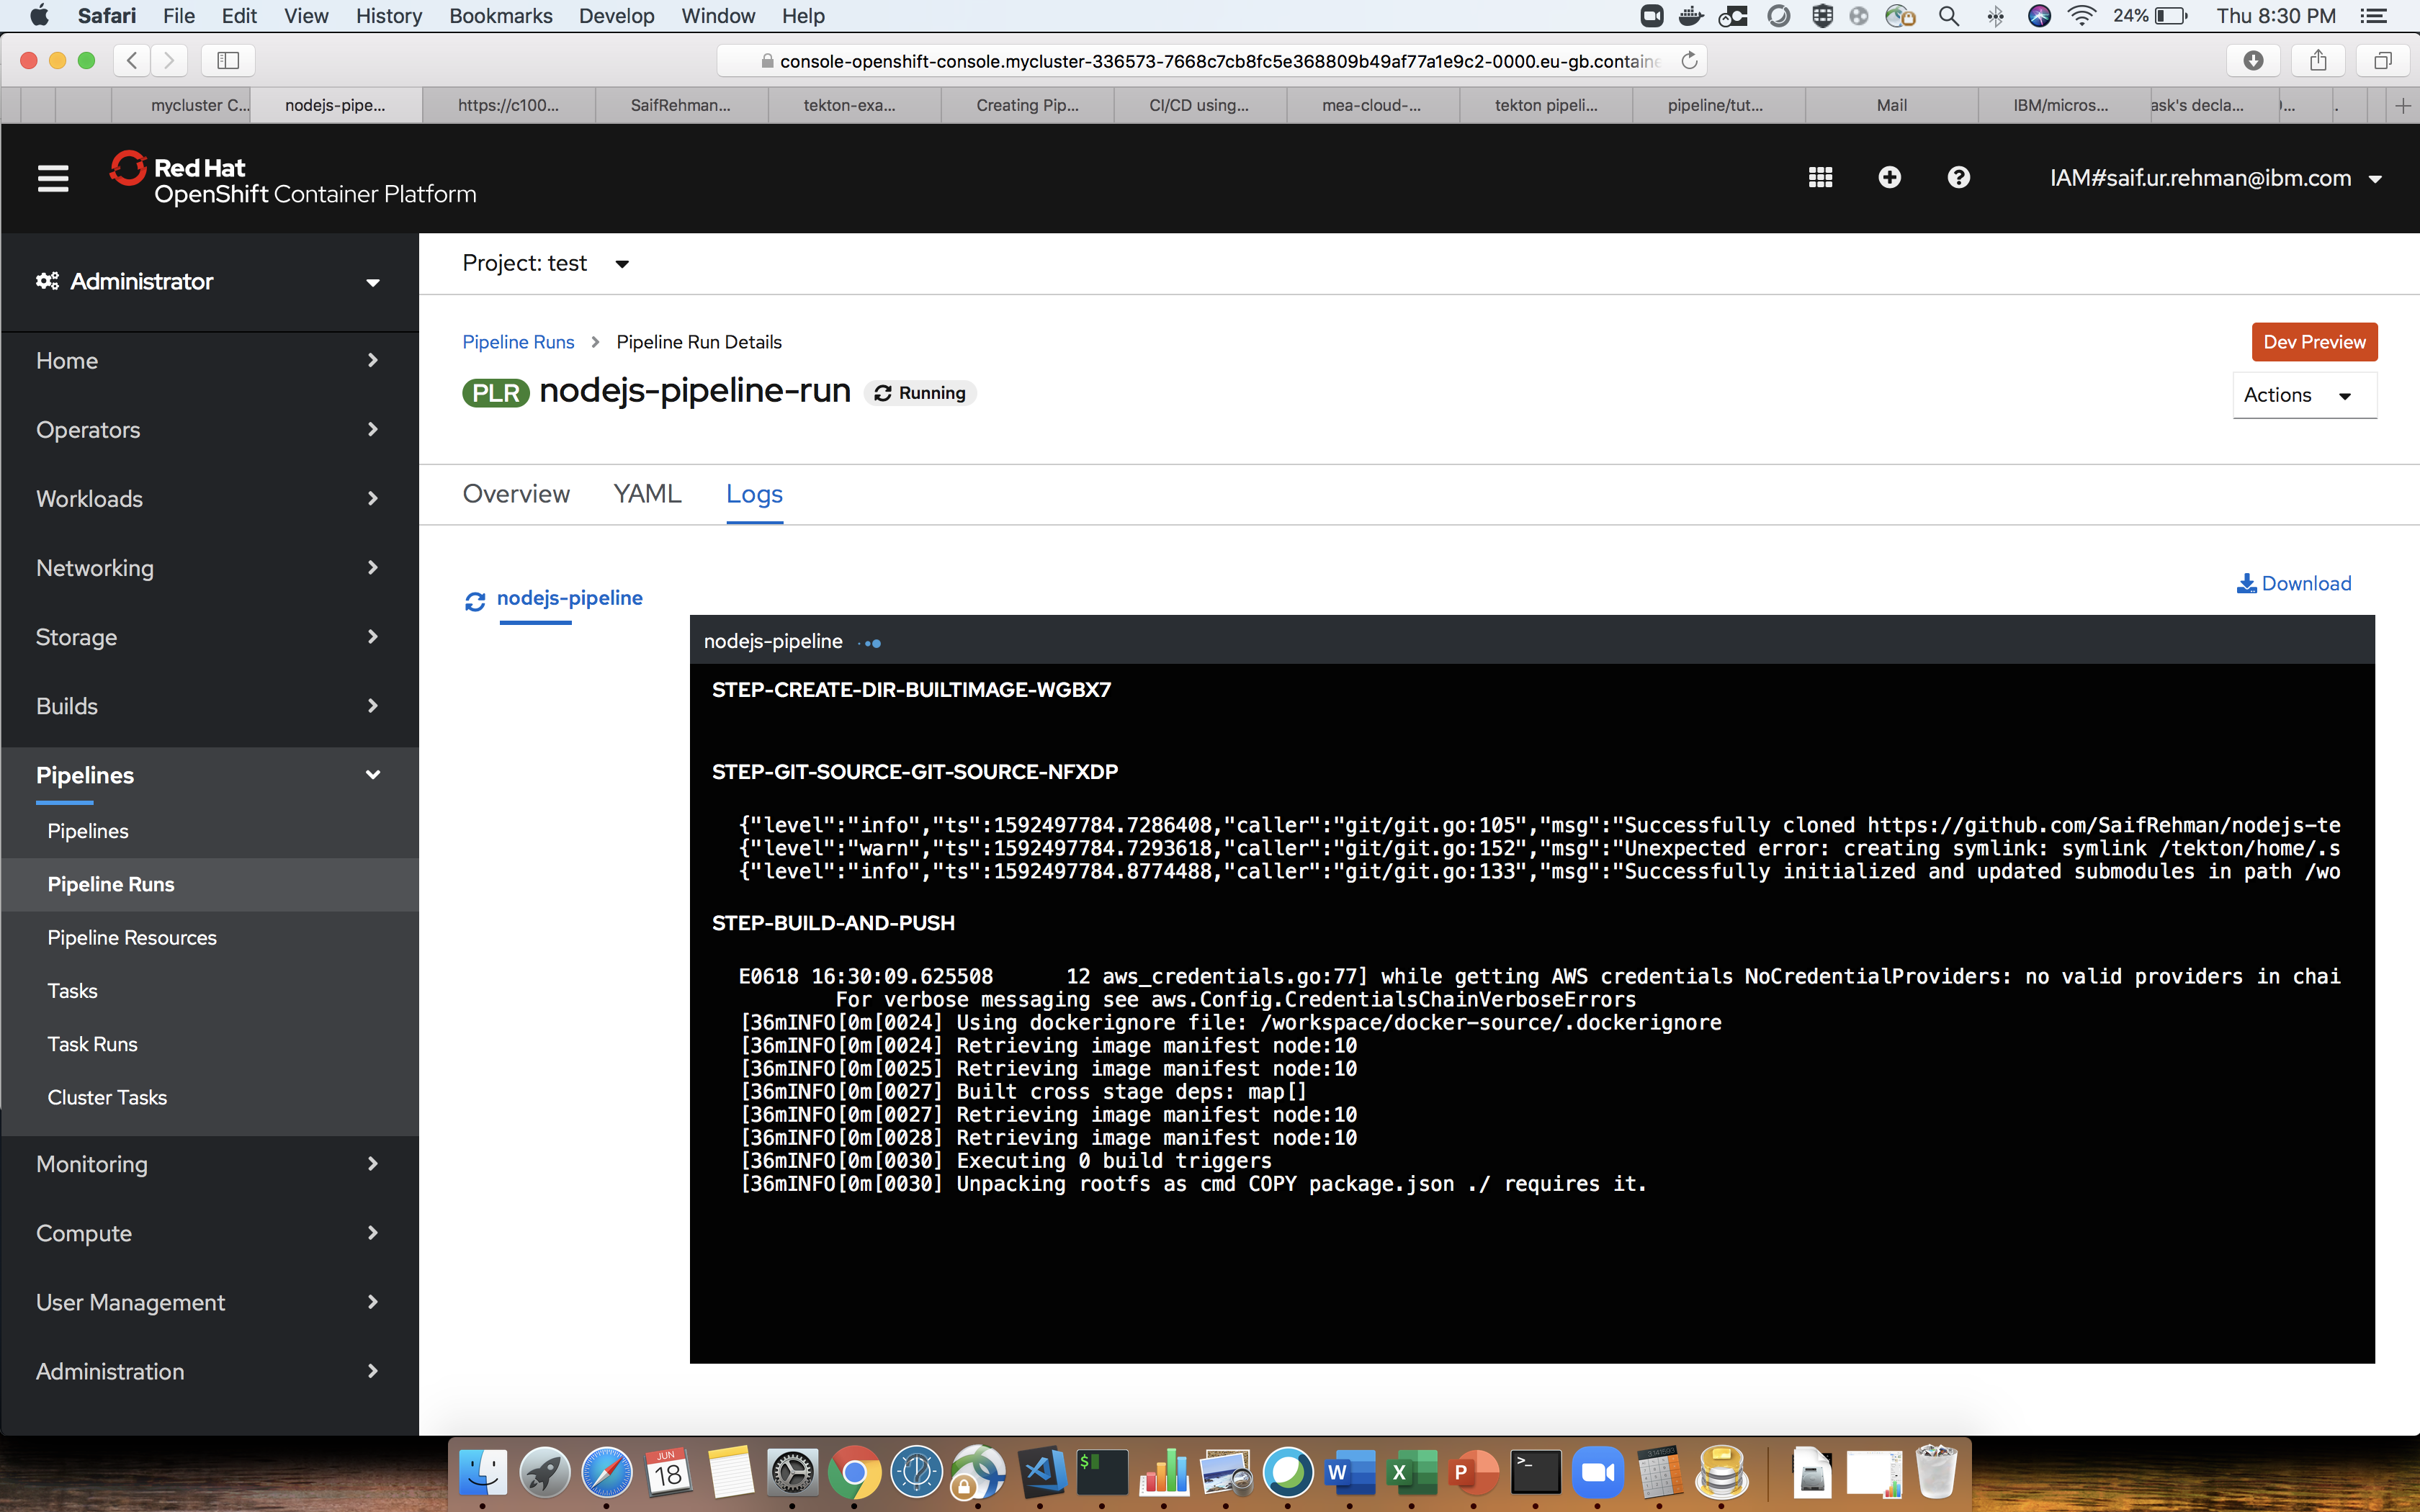Click the plus import icon in header
2420x1512 pixels.
(x=1889, y=178)
